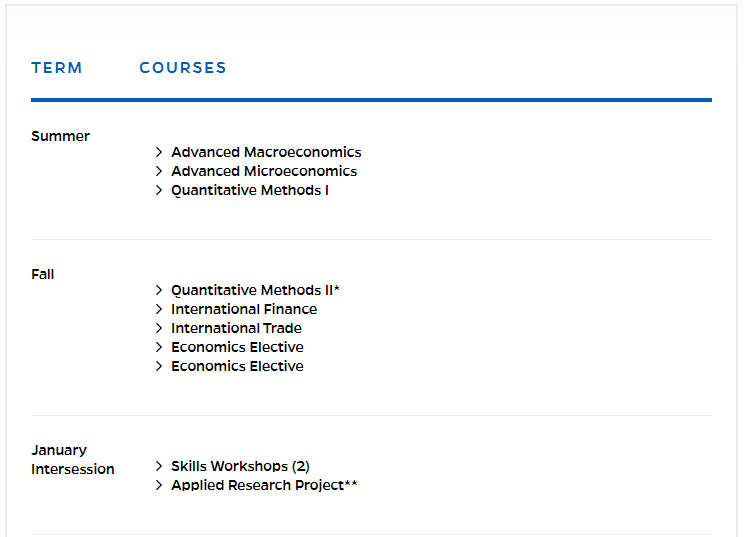Select the International Trade course

236,328
